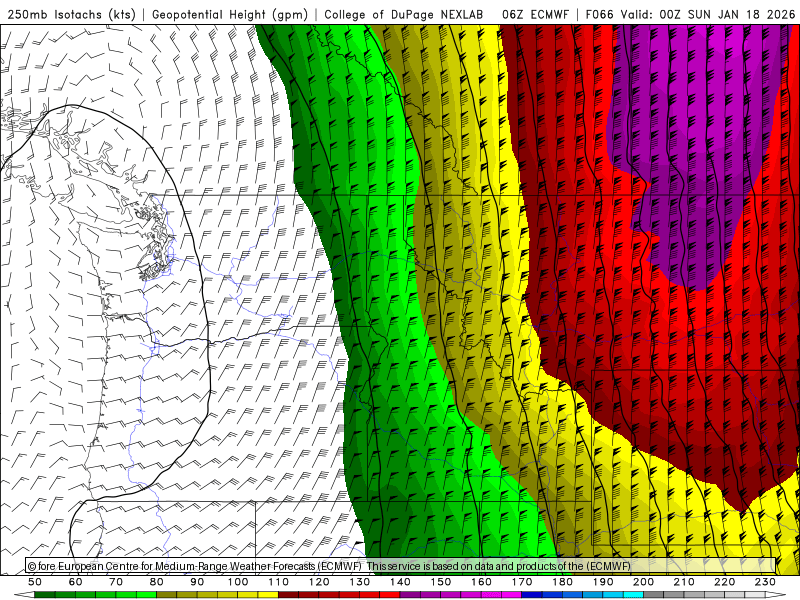Screen dimensions: 800x600
Task: Click the darkest green swatch starting the color bar
Action: pyautogui.click(x=45, y=594)
